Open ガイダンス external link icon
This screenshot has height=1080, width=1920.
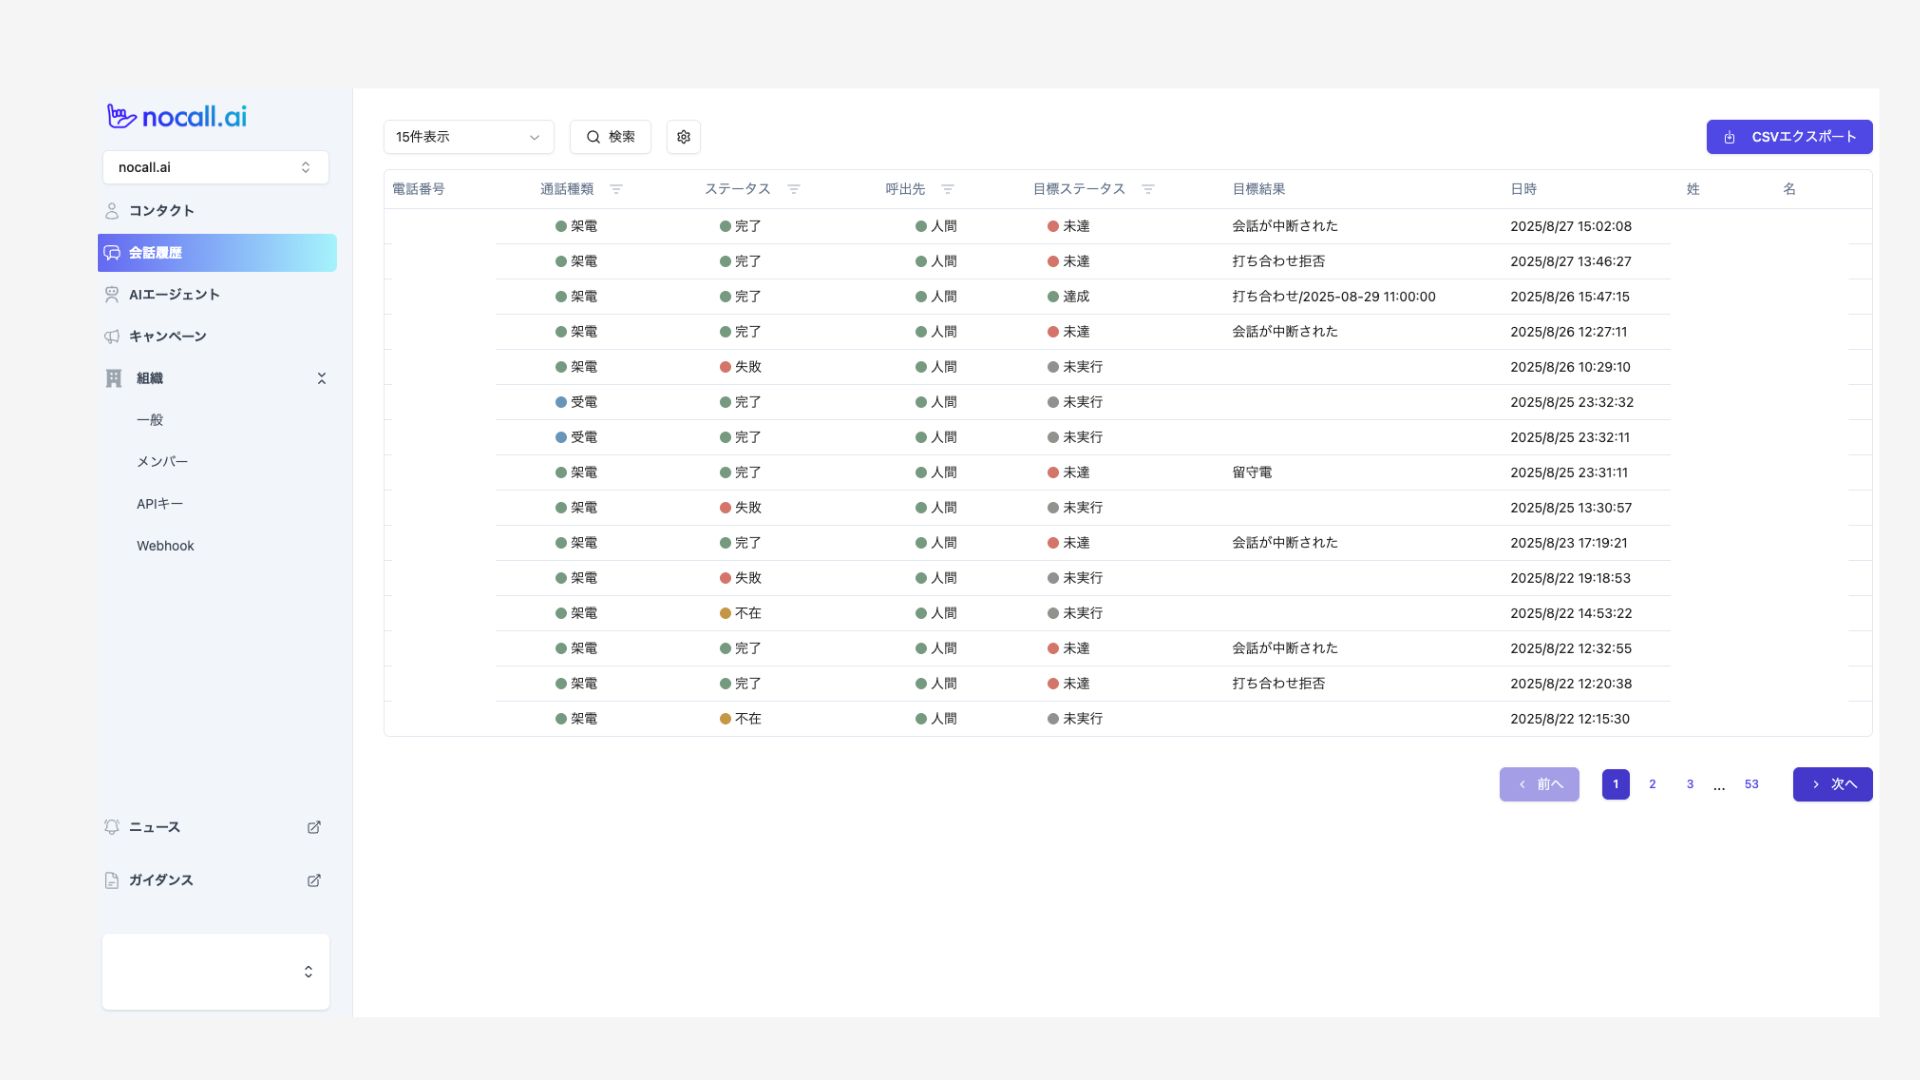click(314, 880)
